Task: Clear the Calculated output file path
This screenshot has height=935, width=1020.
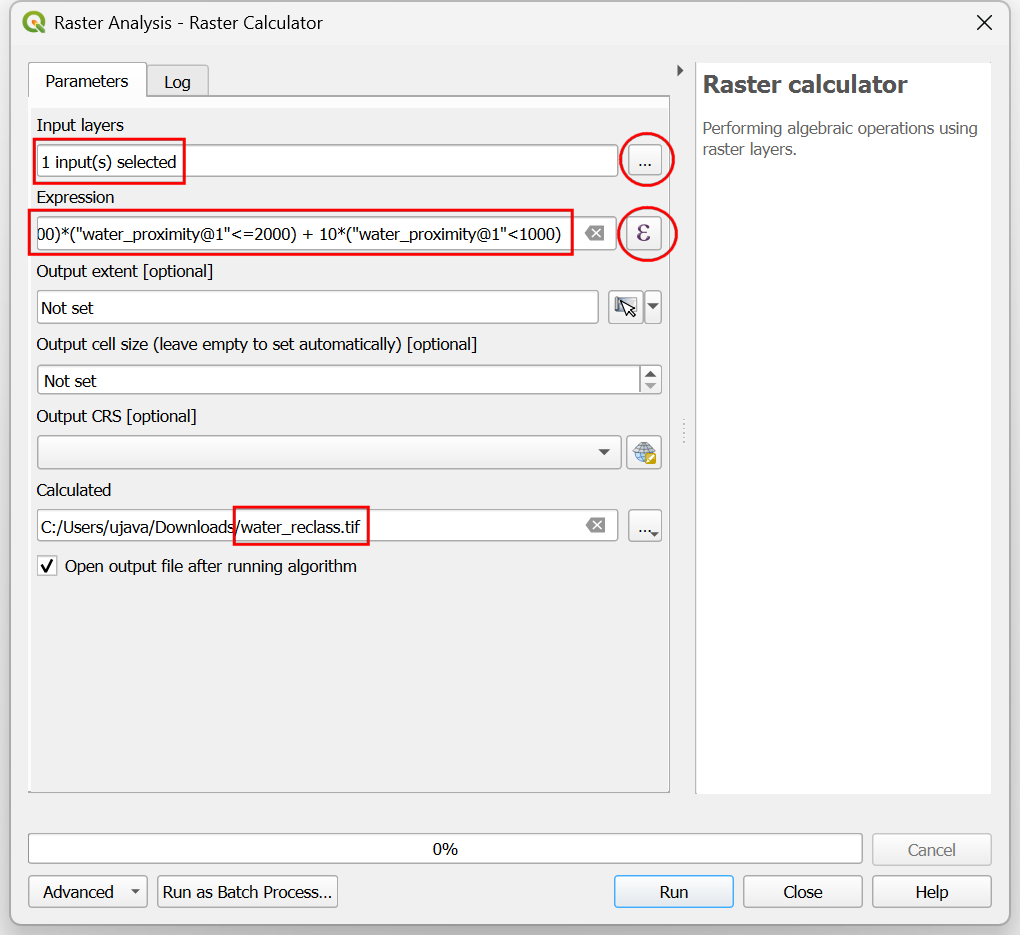Action: pyautogui.click(x=595, y=525)
